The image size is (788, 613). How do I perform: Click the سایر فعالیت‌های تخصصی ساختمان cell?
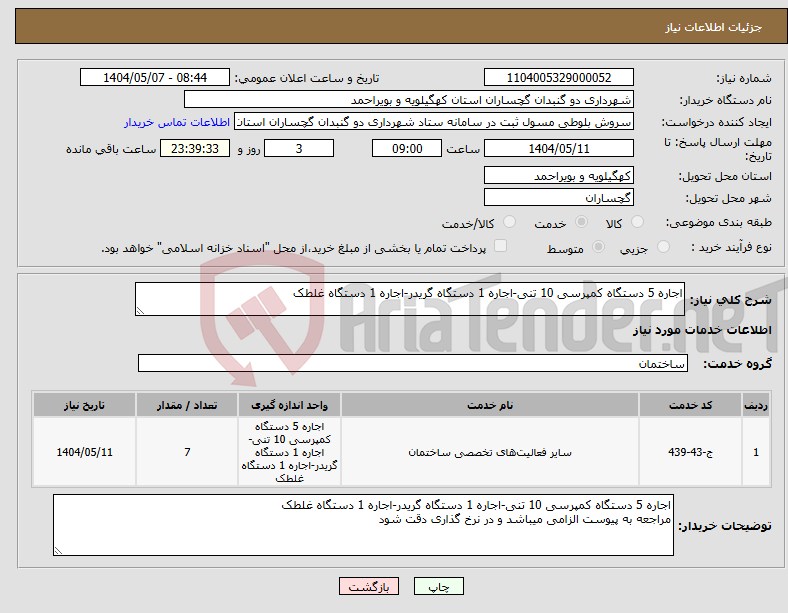(x=490, y=452)
